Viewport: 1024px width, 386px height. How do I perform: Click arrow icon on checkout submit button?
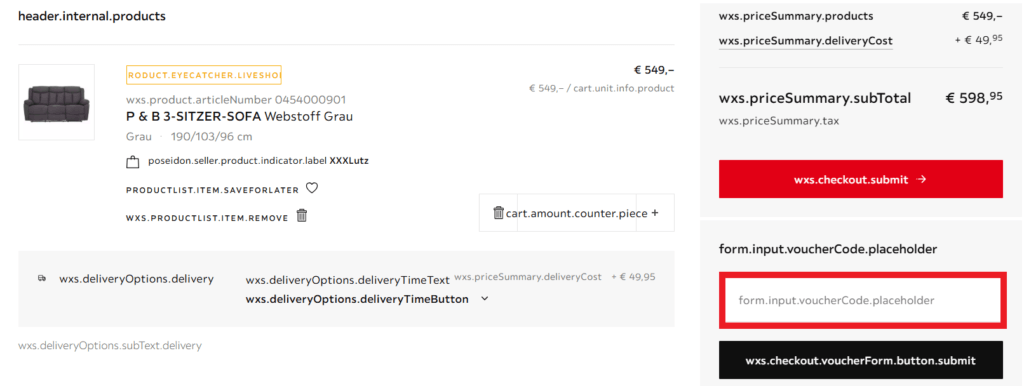tap(921, 179)
